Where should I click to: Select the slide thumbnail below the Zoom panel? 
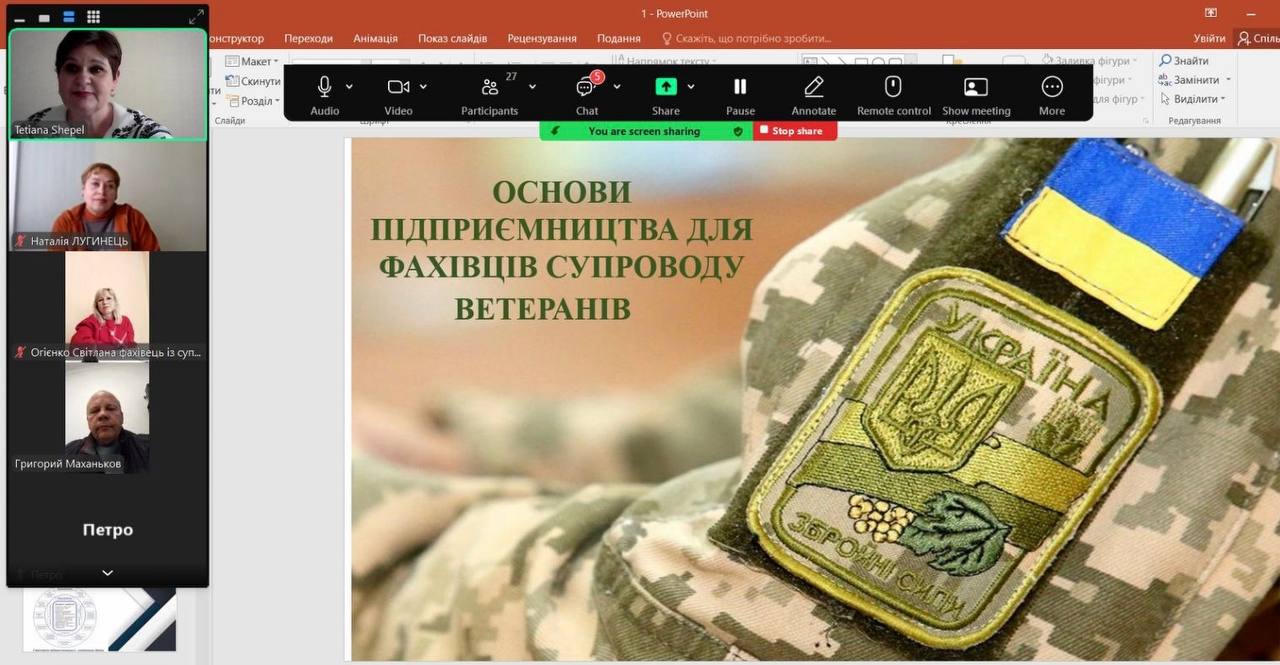pos(100,619)
